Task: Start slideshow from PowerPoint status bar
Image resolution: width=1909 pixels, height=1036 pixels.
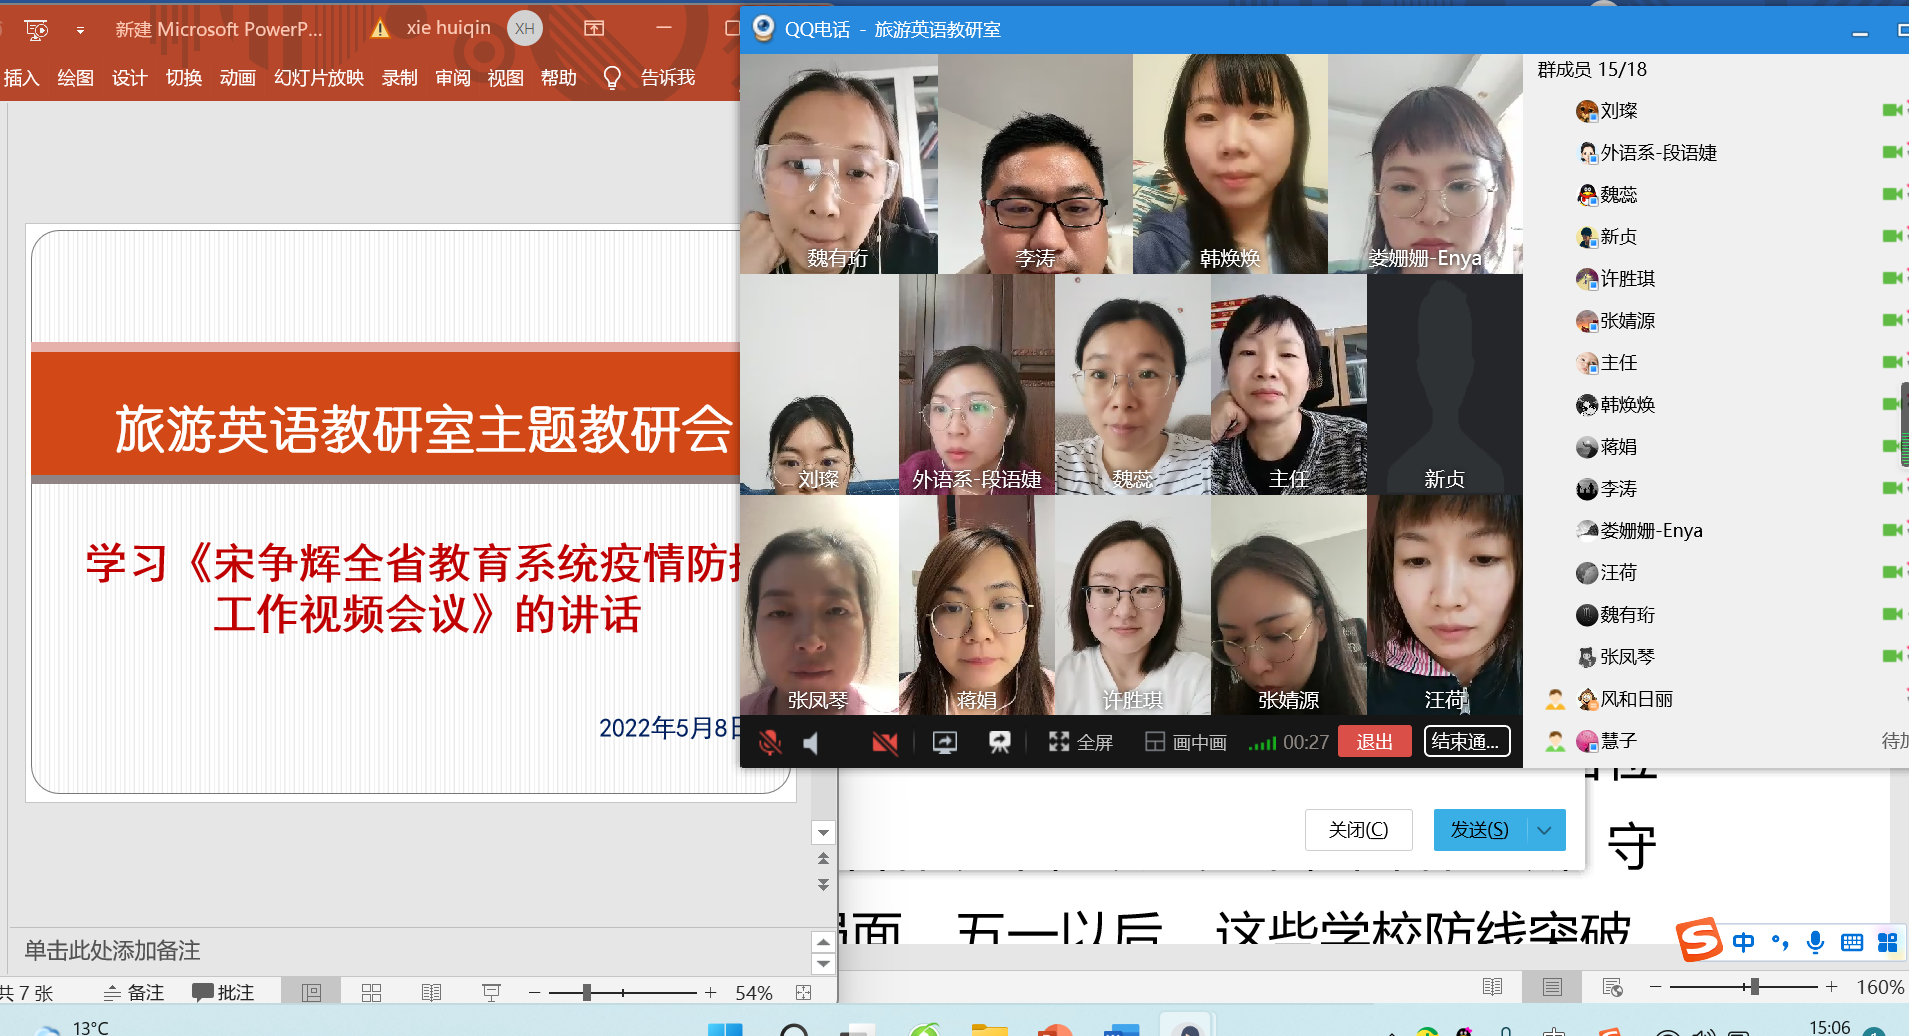Action: [x=491, y=992]
